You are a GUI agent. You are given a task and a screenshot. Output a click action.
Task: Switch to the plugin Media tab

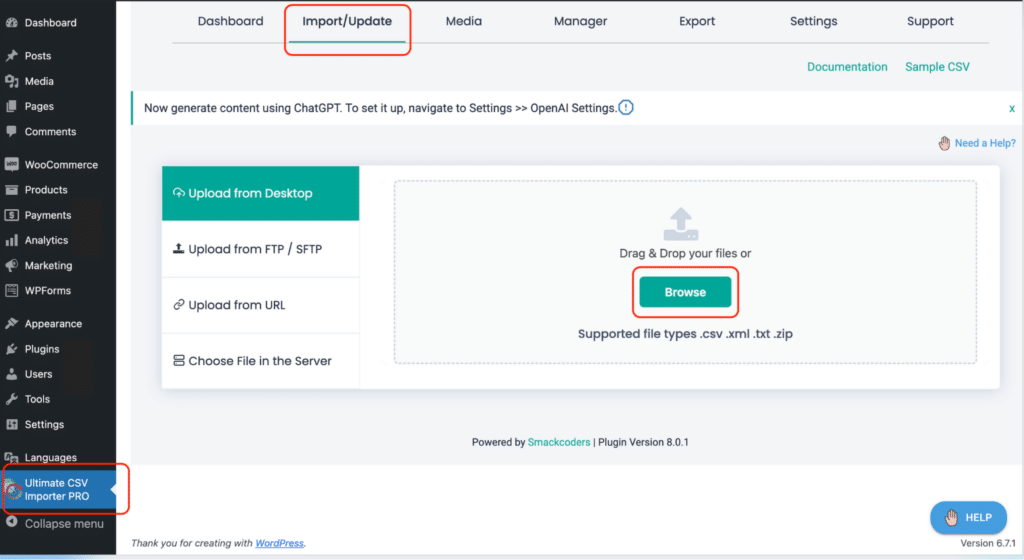click(464, 21)
